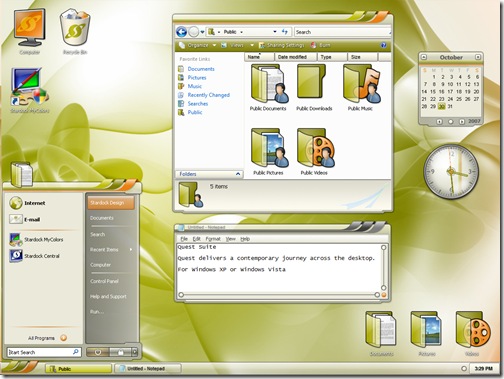Open Format menu in Notepad

click(213, 239)
